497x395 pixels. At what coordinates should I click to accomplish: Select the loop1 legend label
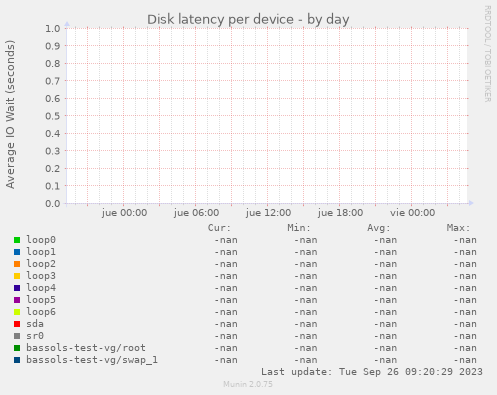(41, 252)
